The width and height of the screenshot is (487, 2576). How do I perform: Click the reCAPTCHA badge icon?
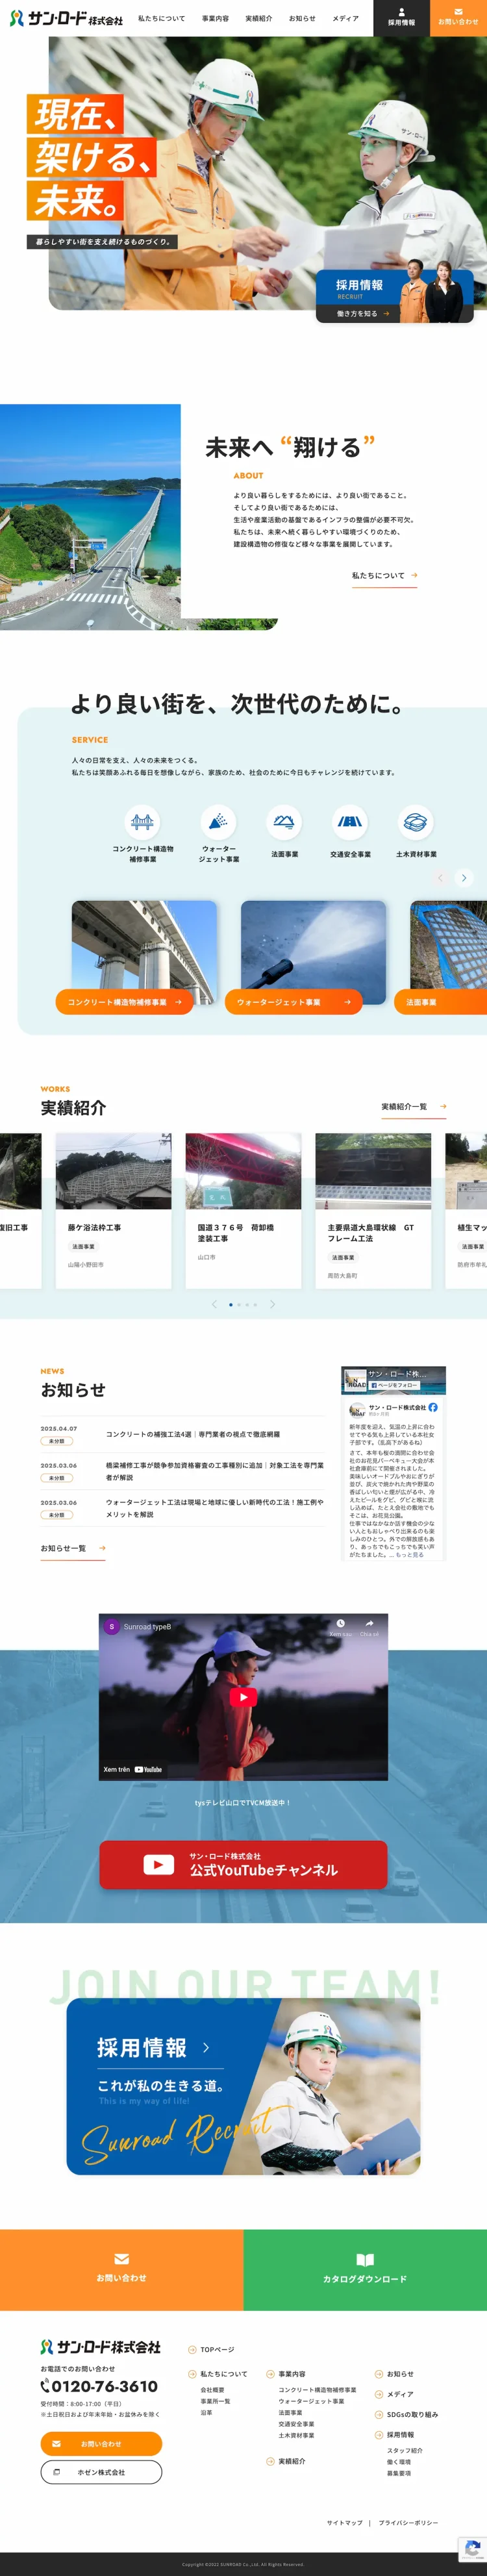pyautogui.click(x=473, y=2549)
